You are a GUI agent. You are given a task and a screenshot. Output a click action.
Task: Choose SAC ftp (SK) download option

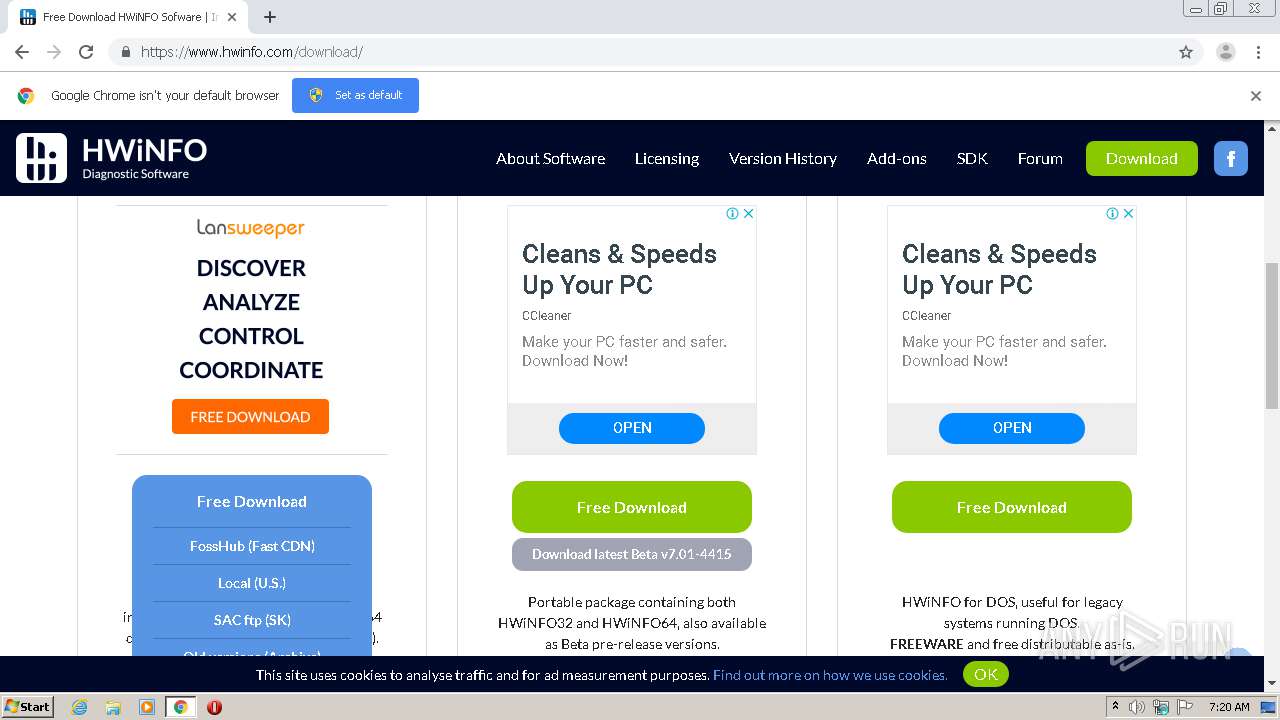point(252,620)
